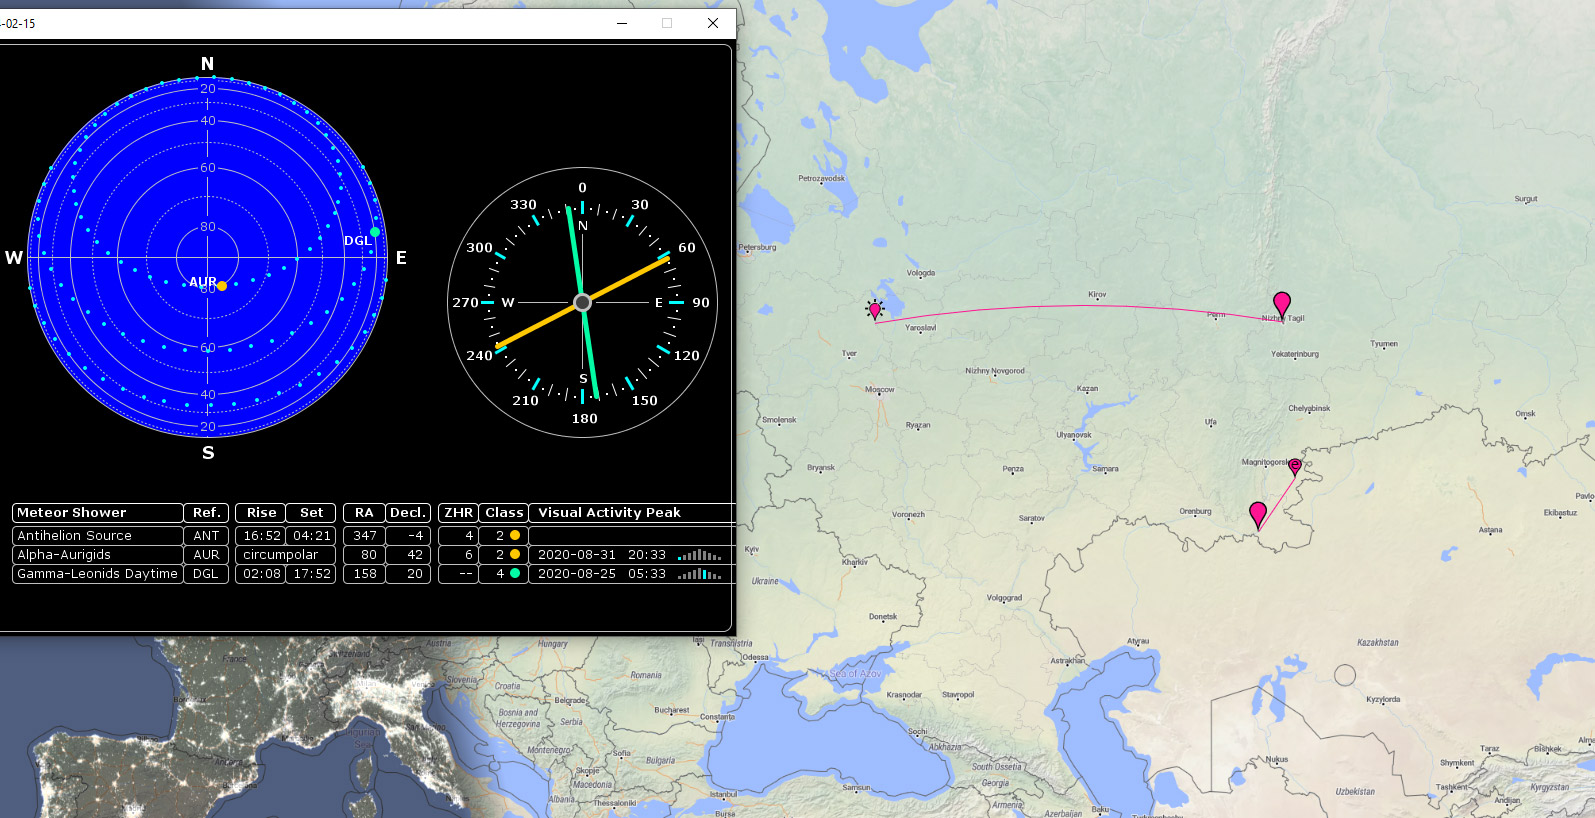1595x818 pixels.
Task: Click the sun-shaped marker west of Yaroslavl
Action: coord(875,310)
